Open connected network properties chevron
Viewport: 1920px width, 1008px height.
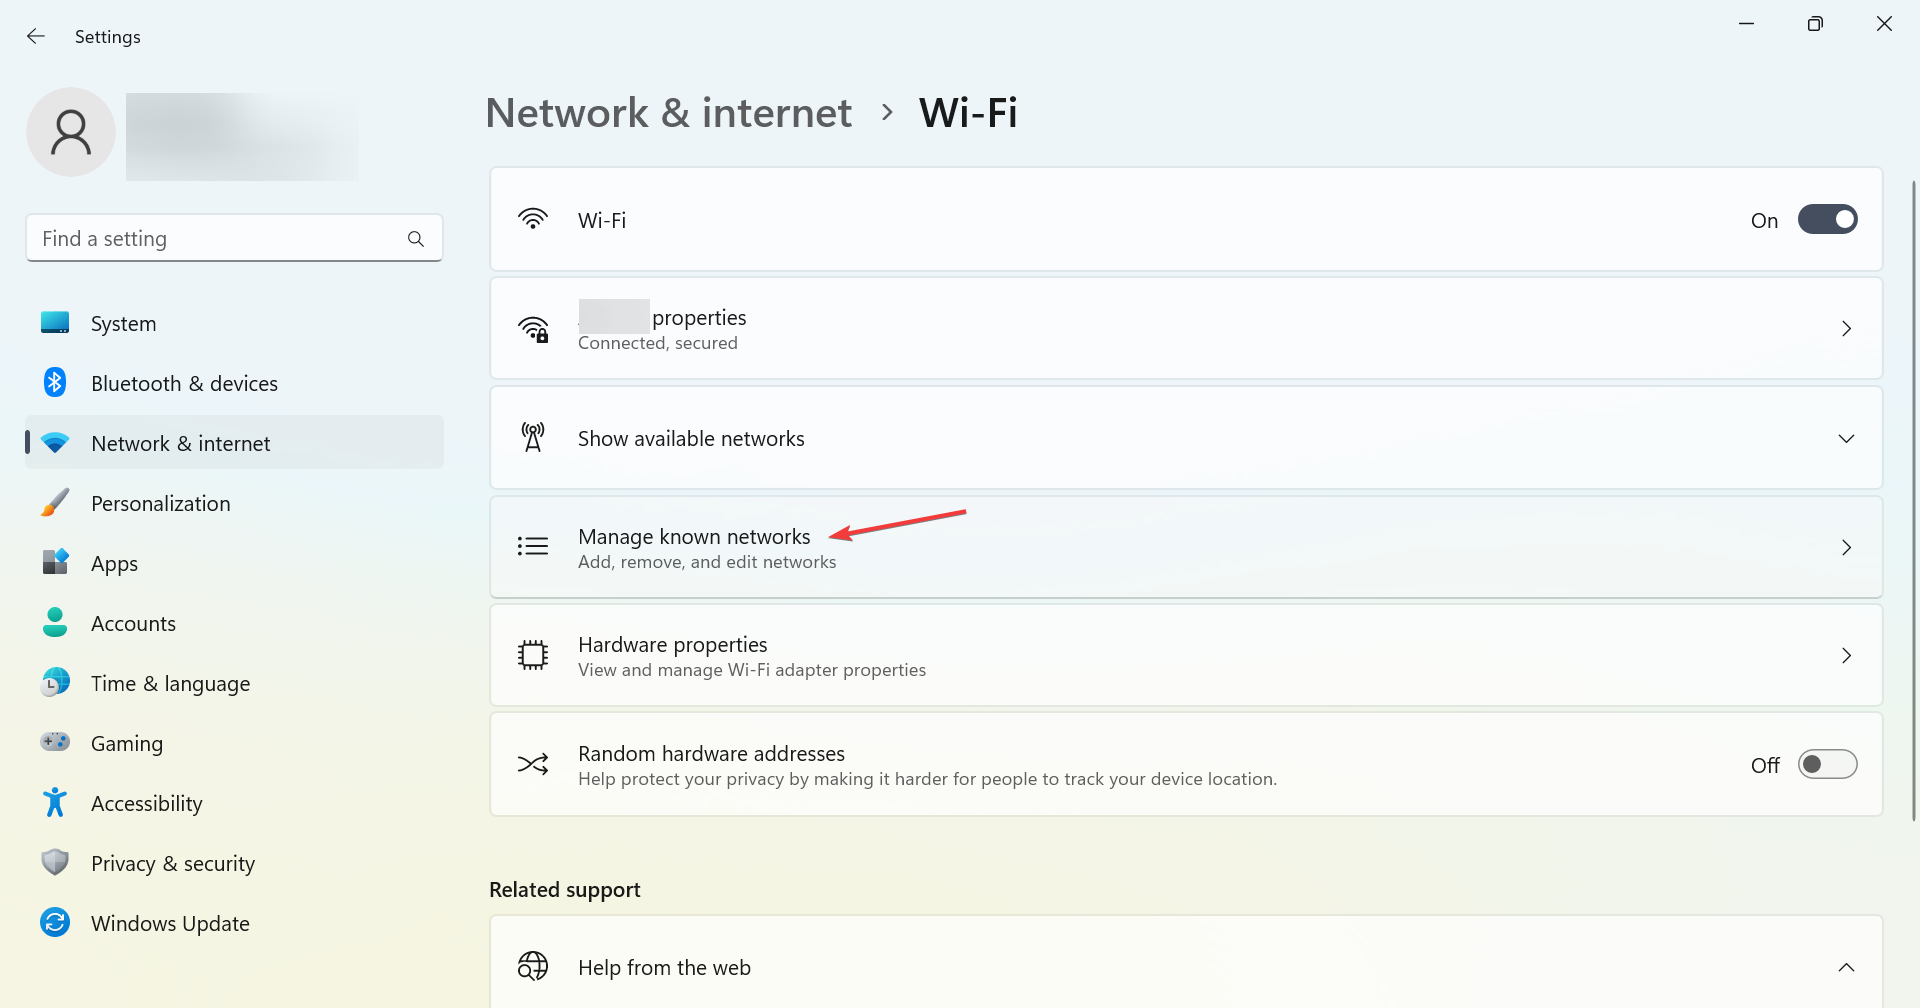click(x=1846, y=329)
